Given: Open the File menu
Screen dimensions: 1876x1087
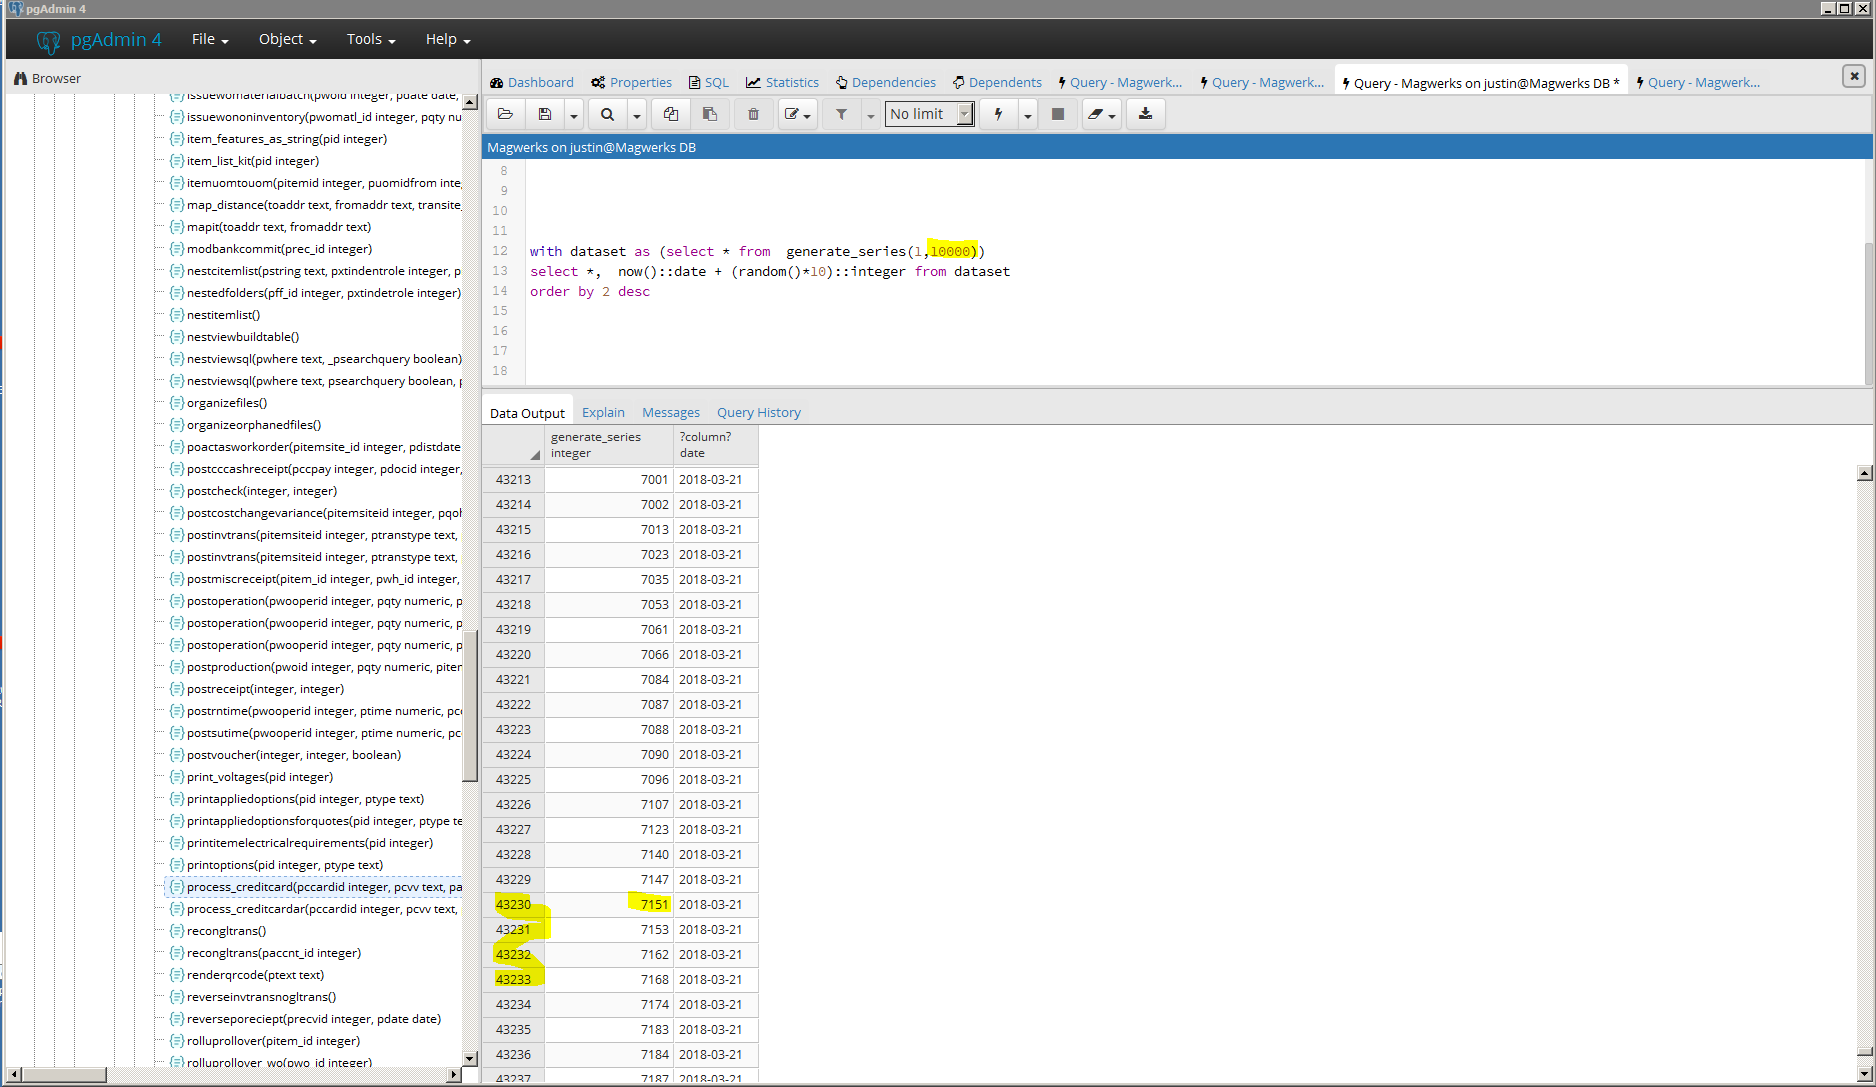Looking at the screenshot, I should coord(209,39).
